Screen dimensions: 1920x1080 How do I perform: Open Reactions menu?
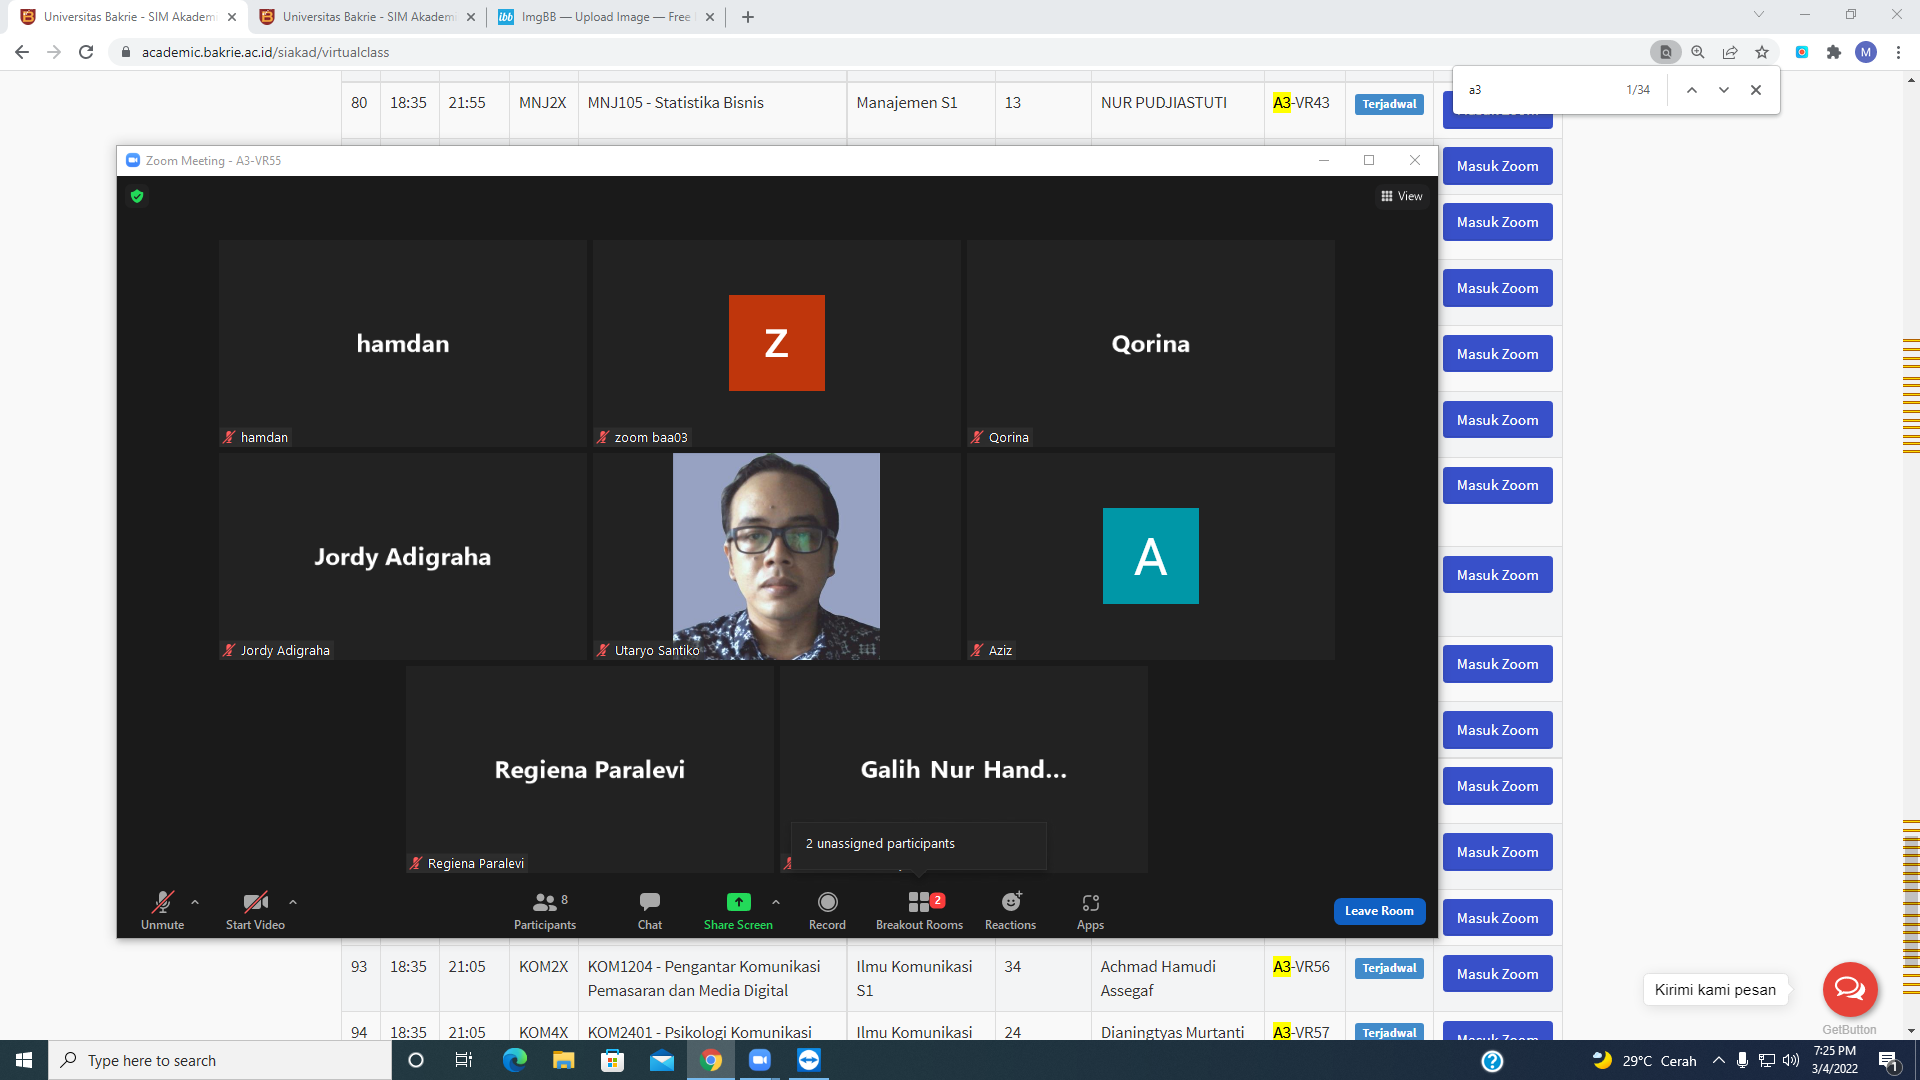pyautogui.click(x=1010, y=910)
